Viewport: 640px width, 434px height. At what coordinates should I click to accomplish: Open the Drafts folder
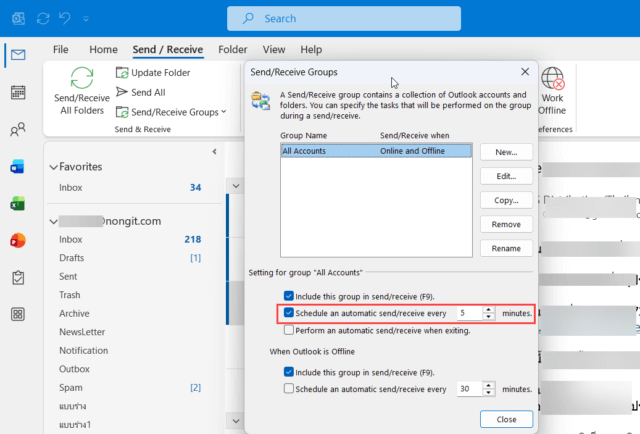[x=130, y=258]
